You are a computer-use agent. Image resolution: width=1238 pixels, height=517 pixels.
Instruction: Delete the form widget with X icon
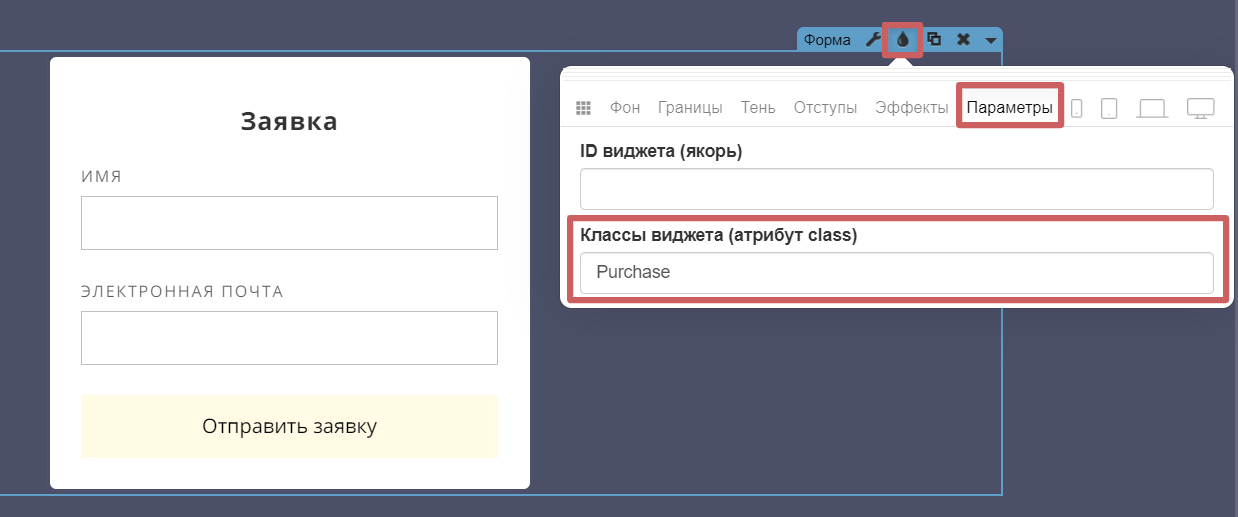pyautogui.click(x=963, y=40)
